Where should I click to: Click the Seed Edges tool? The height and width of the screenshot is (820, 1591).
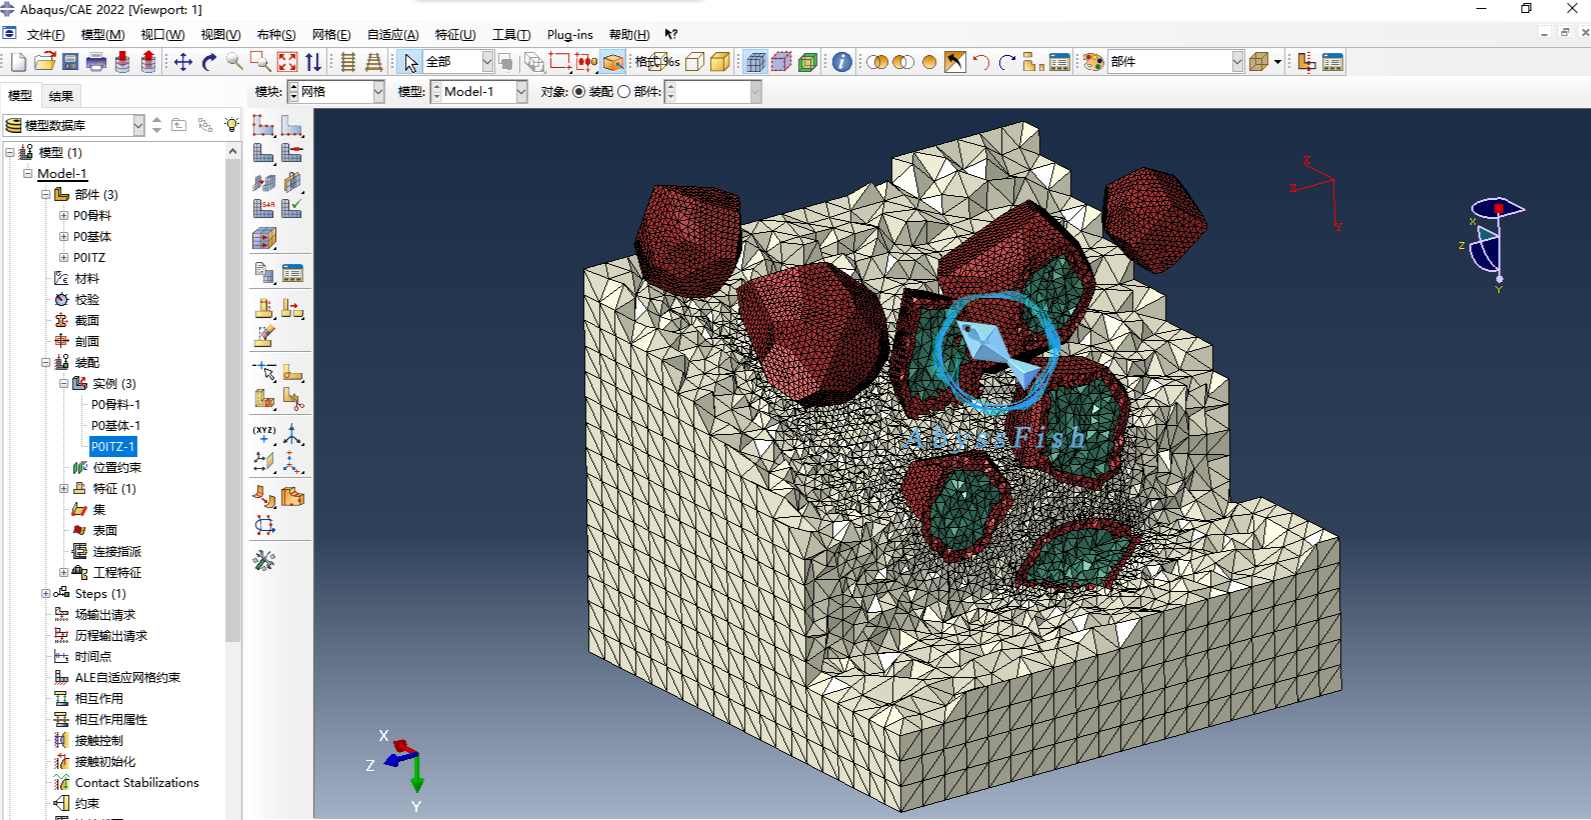pos(292,125)
